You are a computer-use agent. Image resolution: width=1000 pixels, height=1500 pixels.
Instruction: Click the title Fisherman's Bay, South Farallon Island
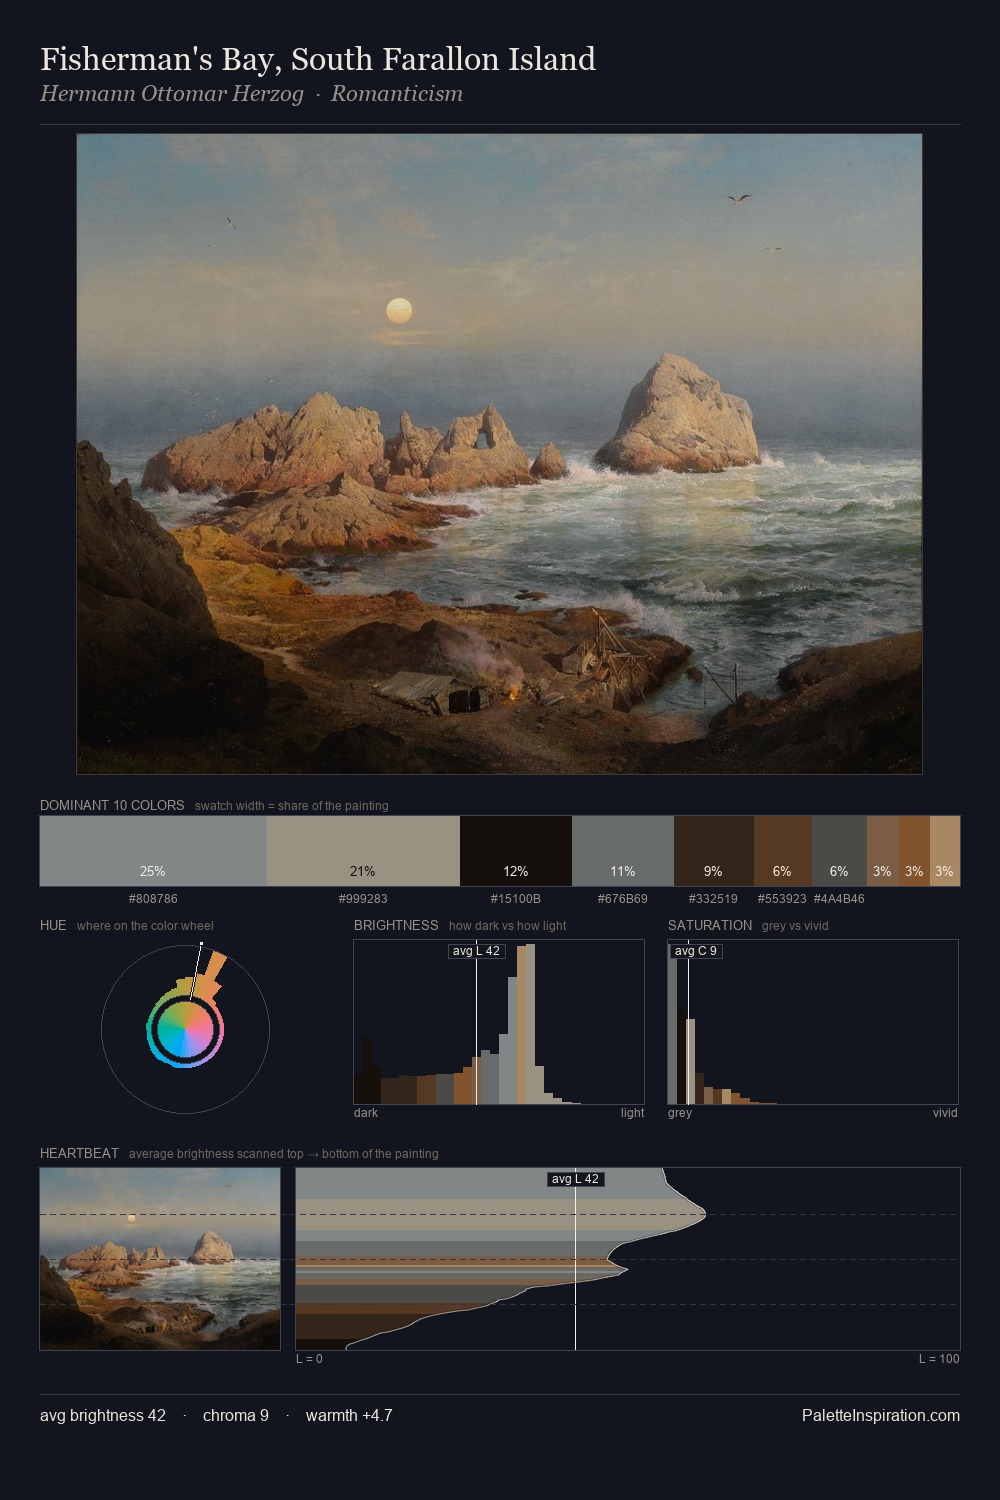[x=318, y=59]
